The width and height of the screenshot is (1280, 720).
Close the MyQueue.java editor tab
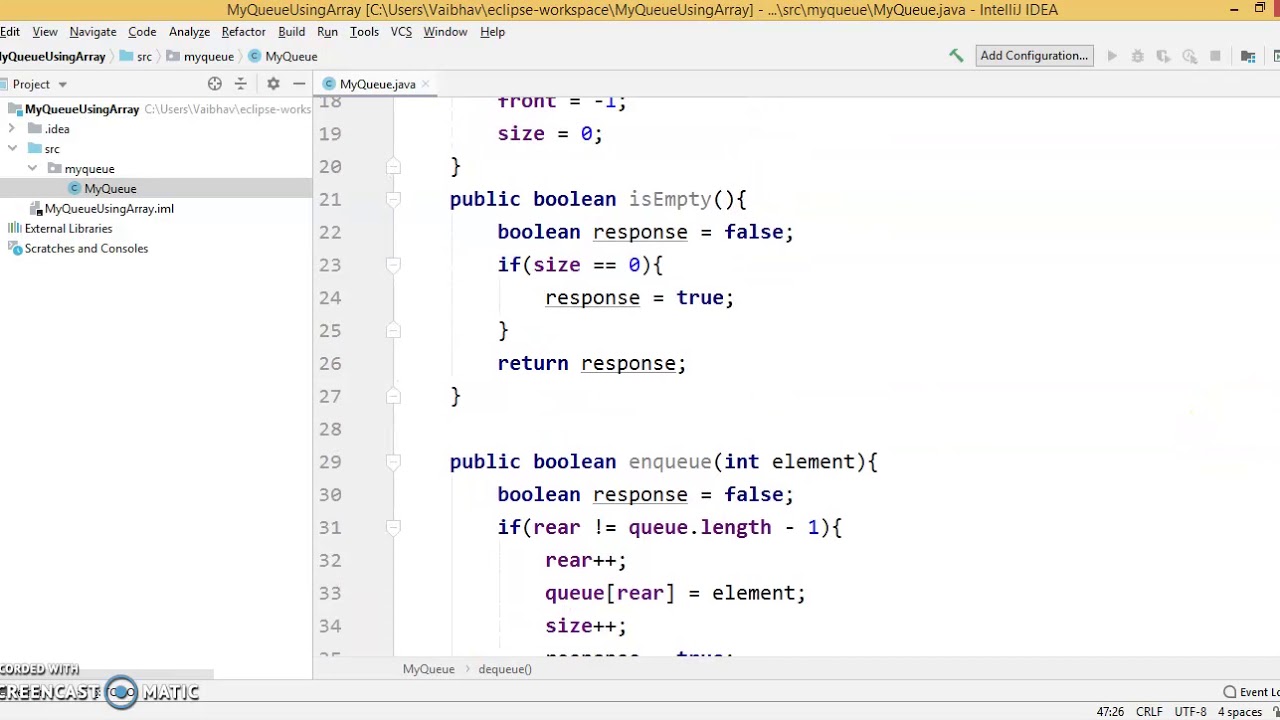pyautogui.click(x=425, y=84)
